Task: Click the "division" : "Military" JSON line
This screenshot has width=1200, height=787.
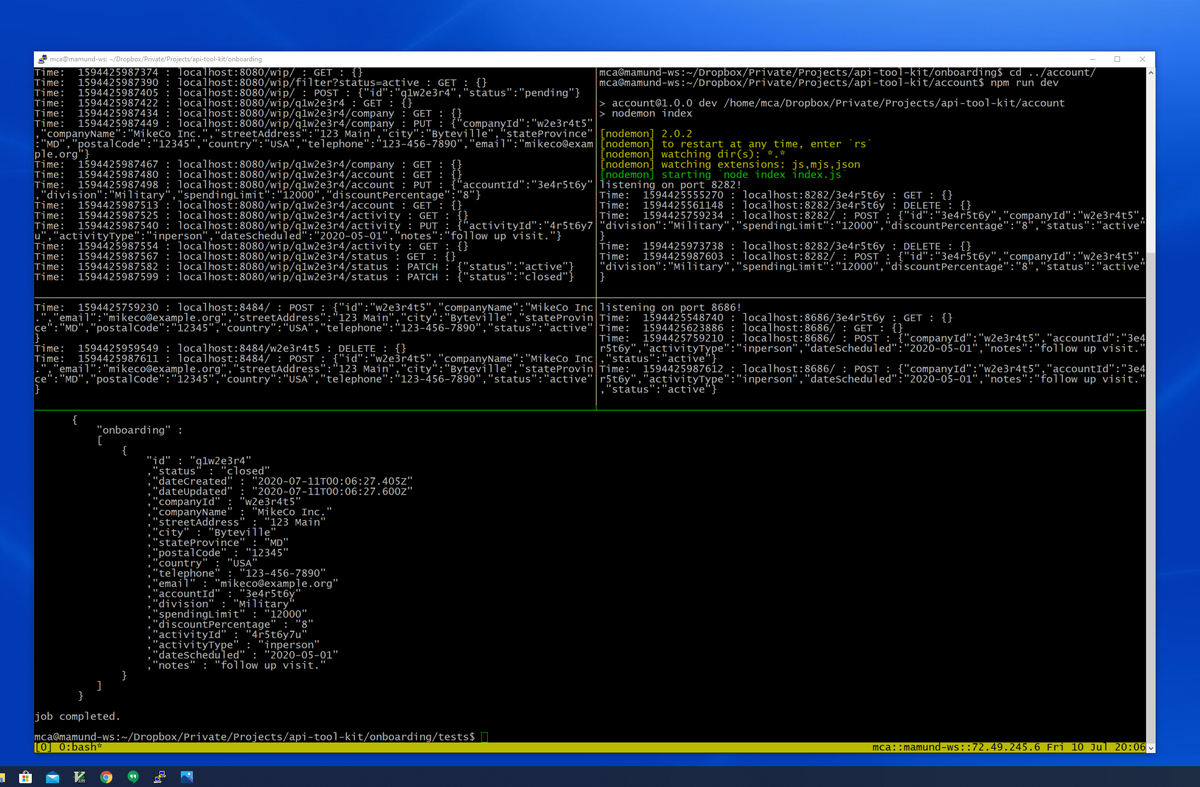Action: coord(219,603)
